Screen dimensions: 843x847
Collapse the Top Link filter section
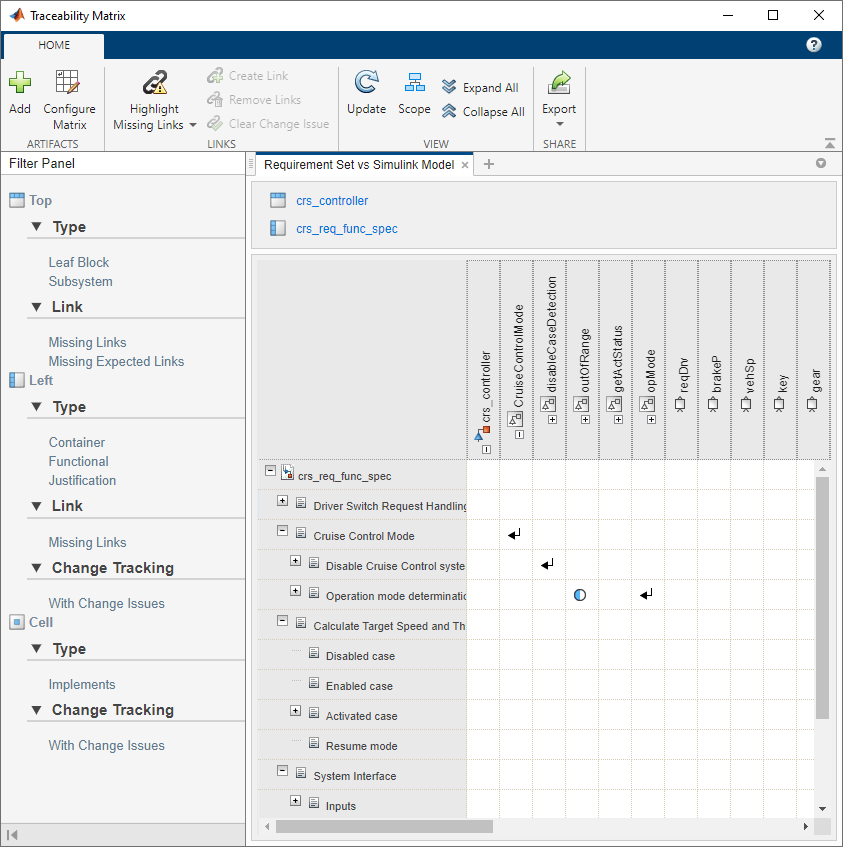(x=36, y=307)
